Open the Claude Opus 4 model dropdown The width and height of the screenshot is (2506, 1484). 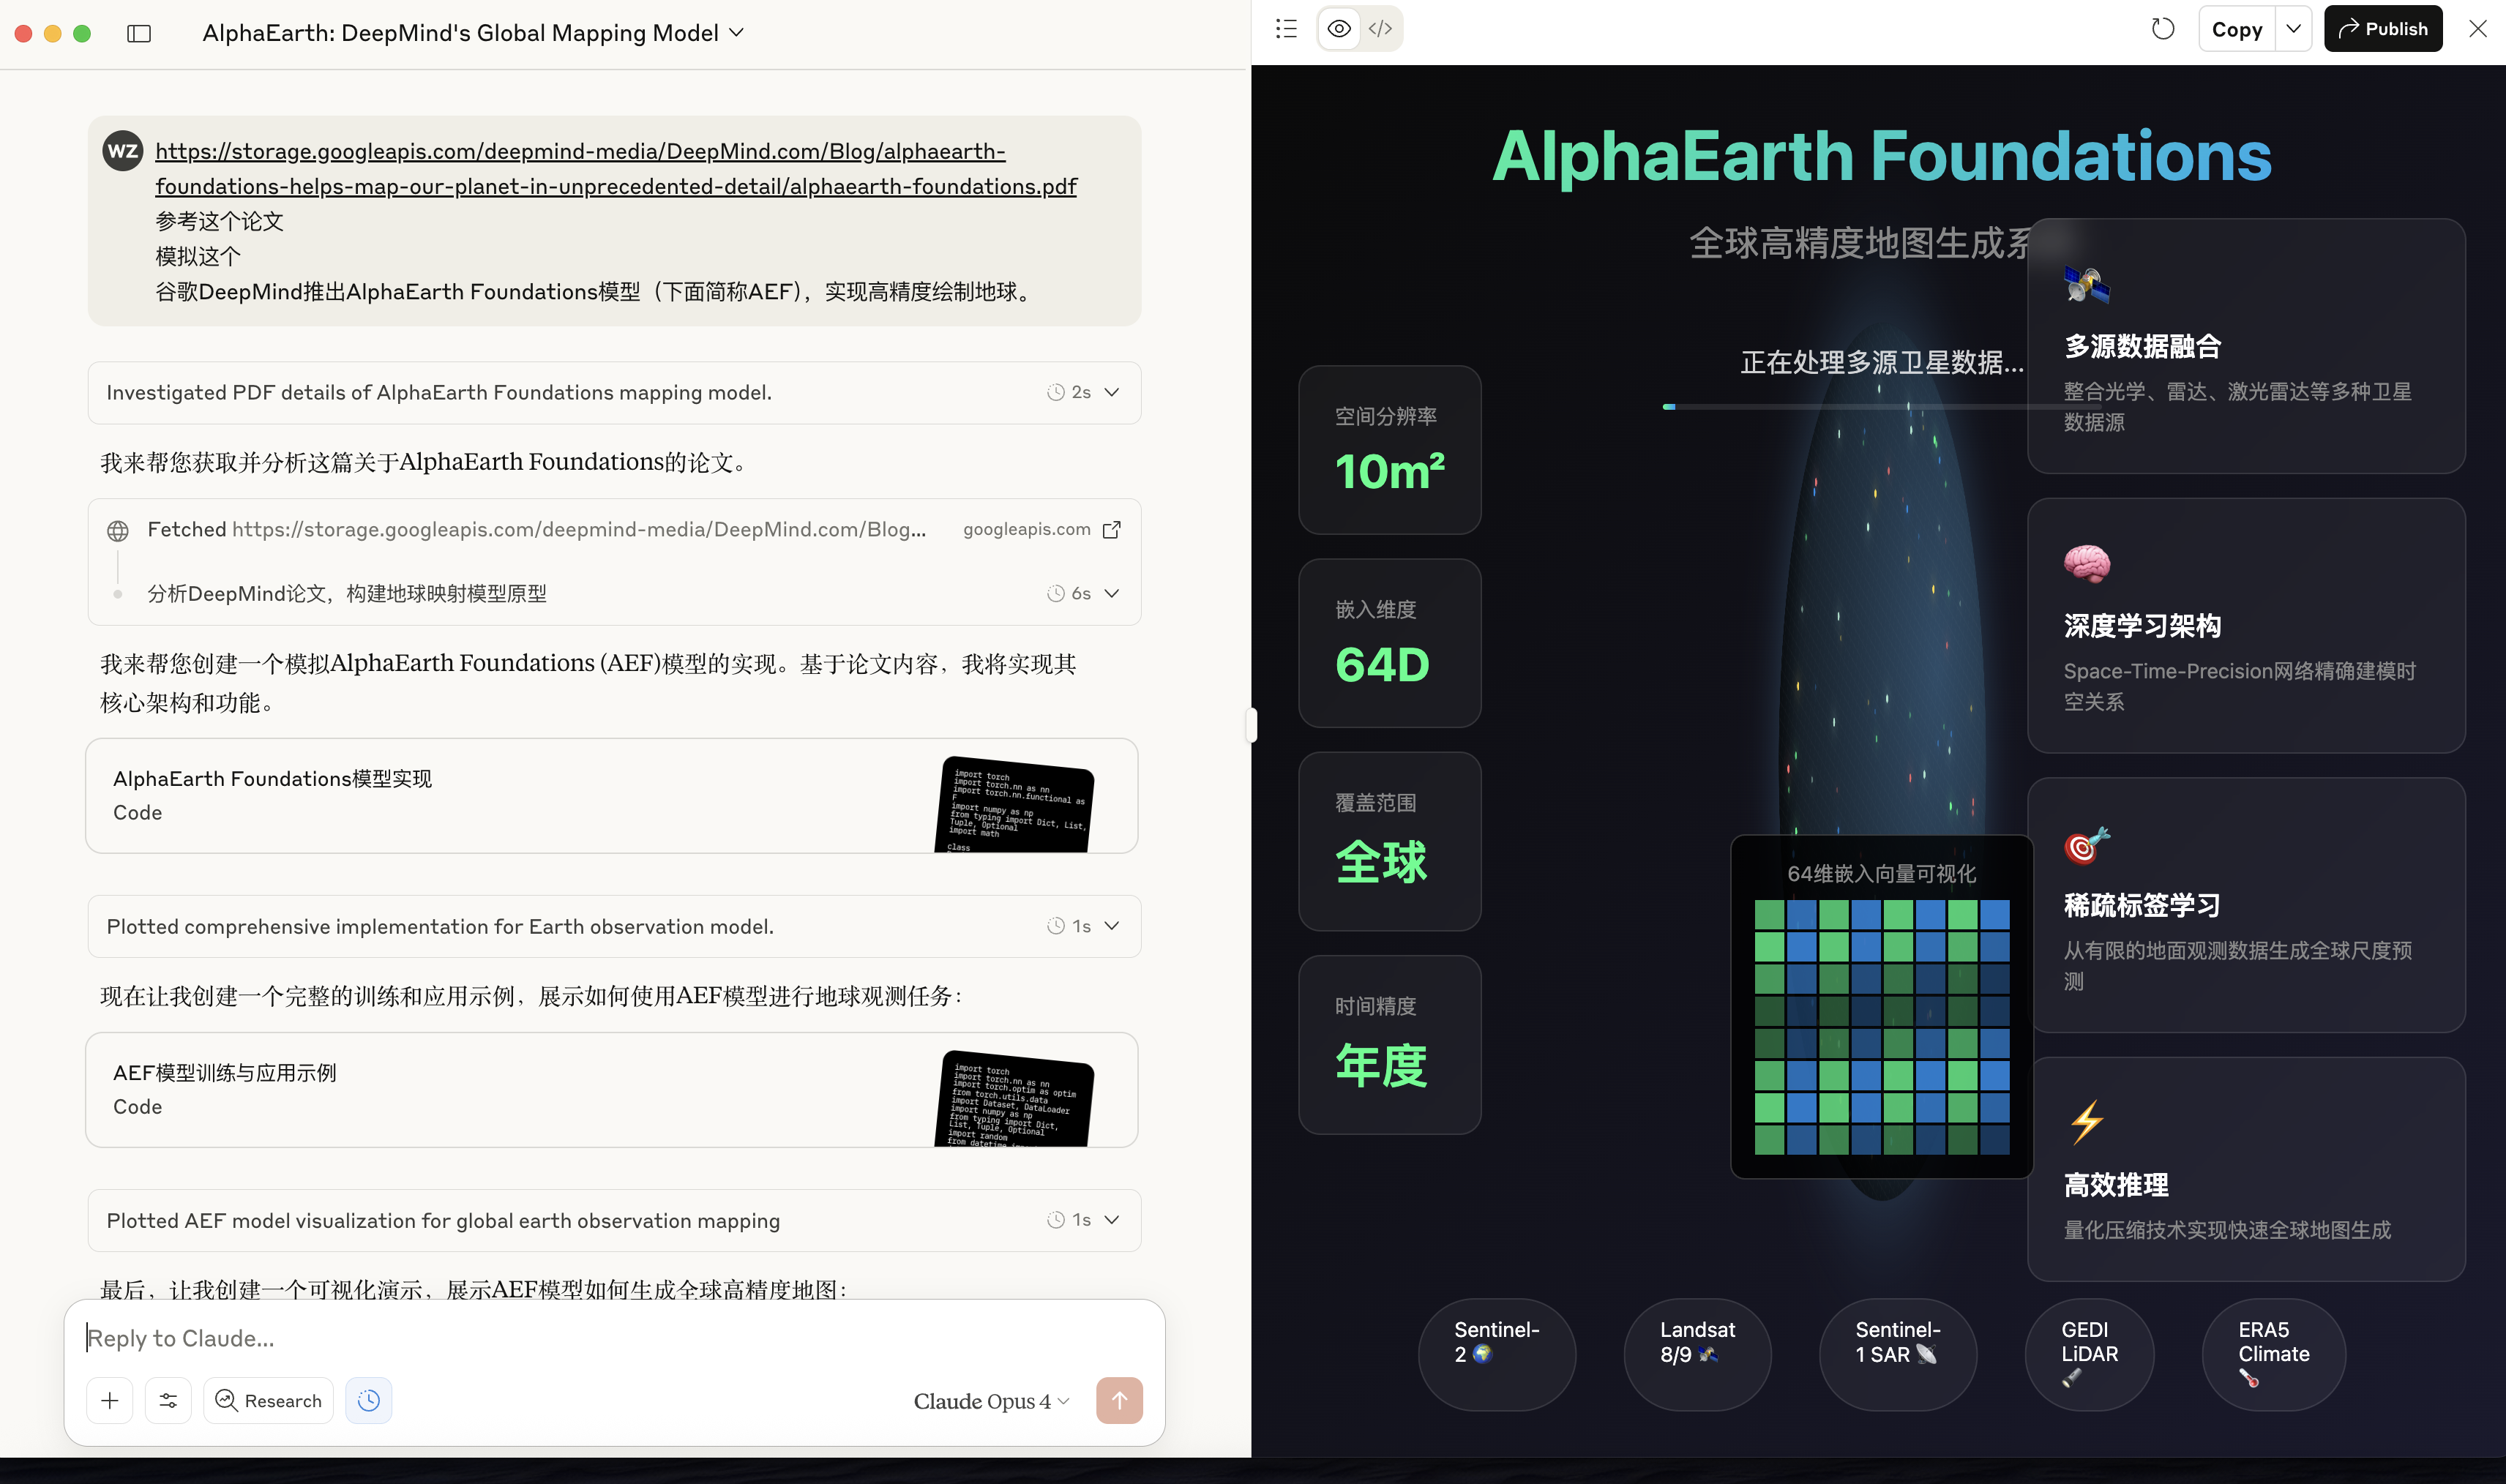pyautogui.click(x=989, y=1401)
